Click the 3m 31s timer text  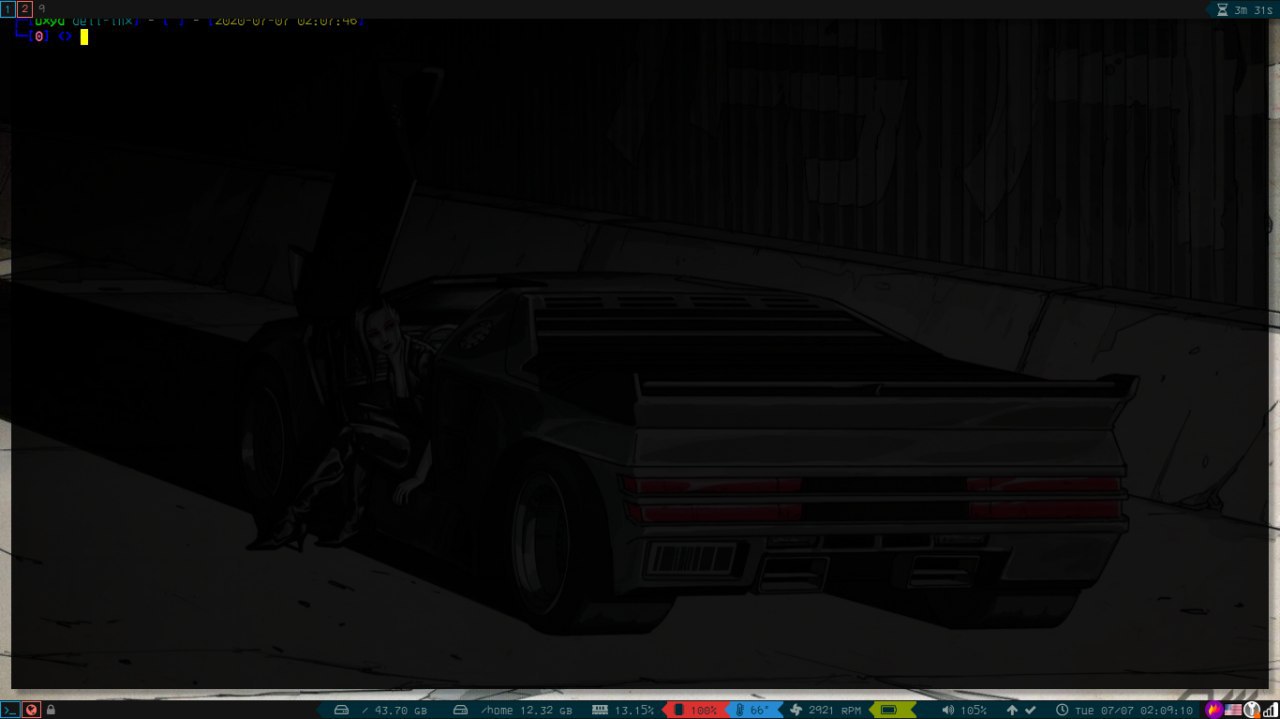(1254, 10)
